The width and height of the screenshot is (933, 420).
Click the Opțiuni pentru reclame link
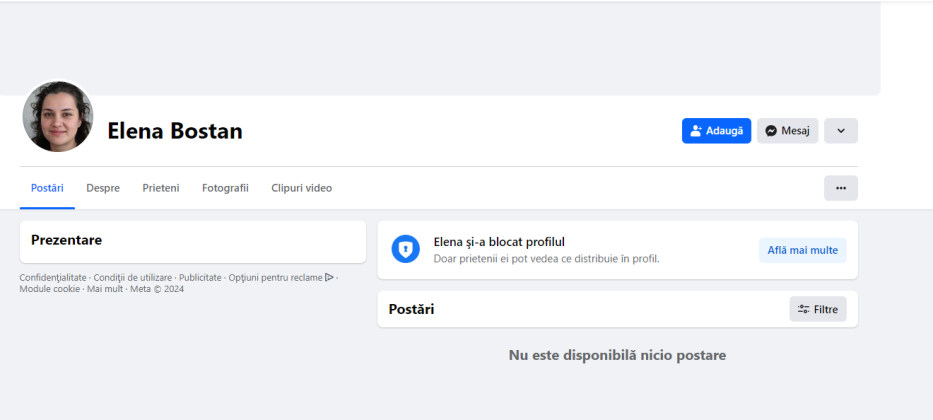pos(274,277)
